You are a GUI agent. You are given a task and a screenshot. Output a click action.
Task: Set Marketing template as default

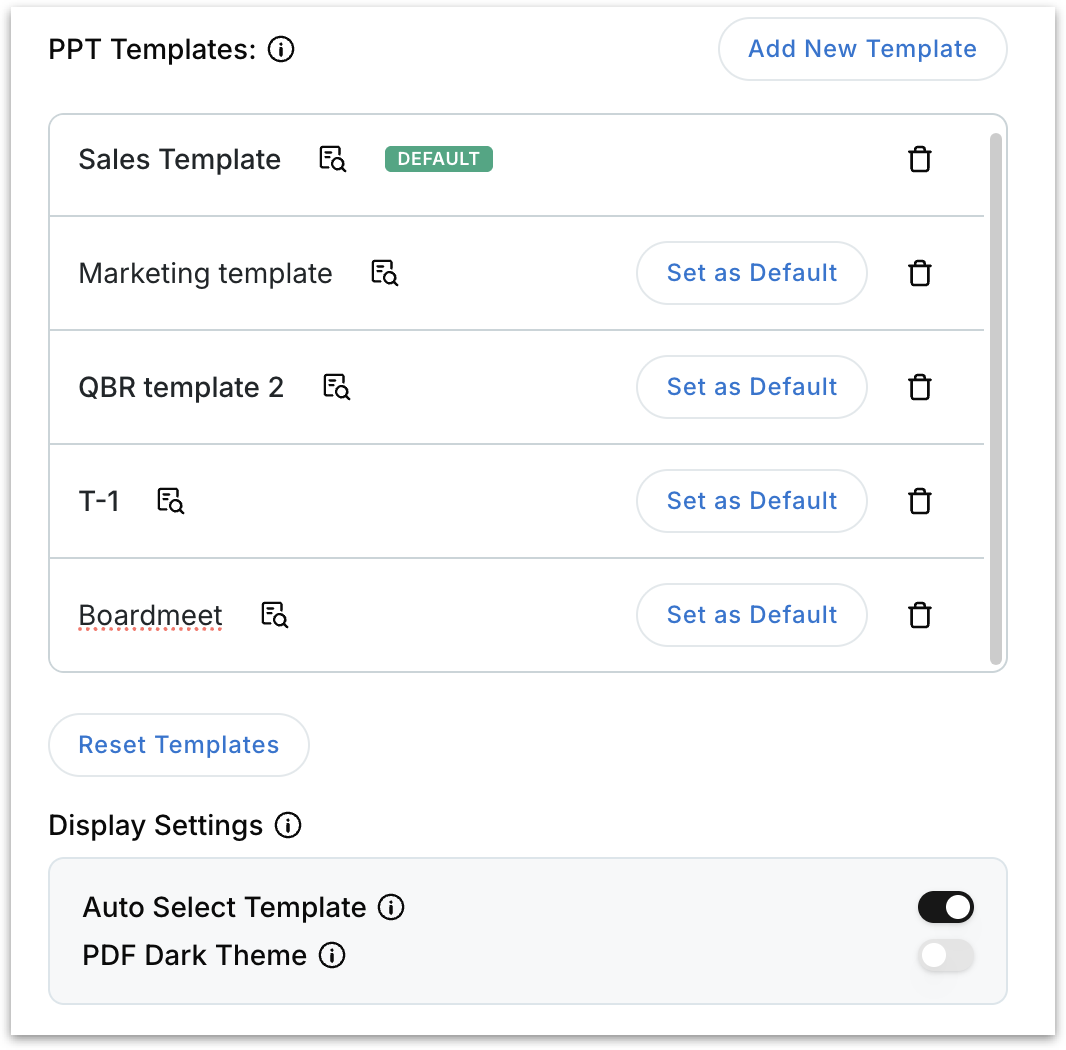pyautogui.click(x=752, y=273)
